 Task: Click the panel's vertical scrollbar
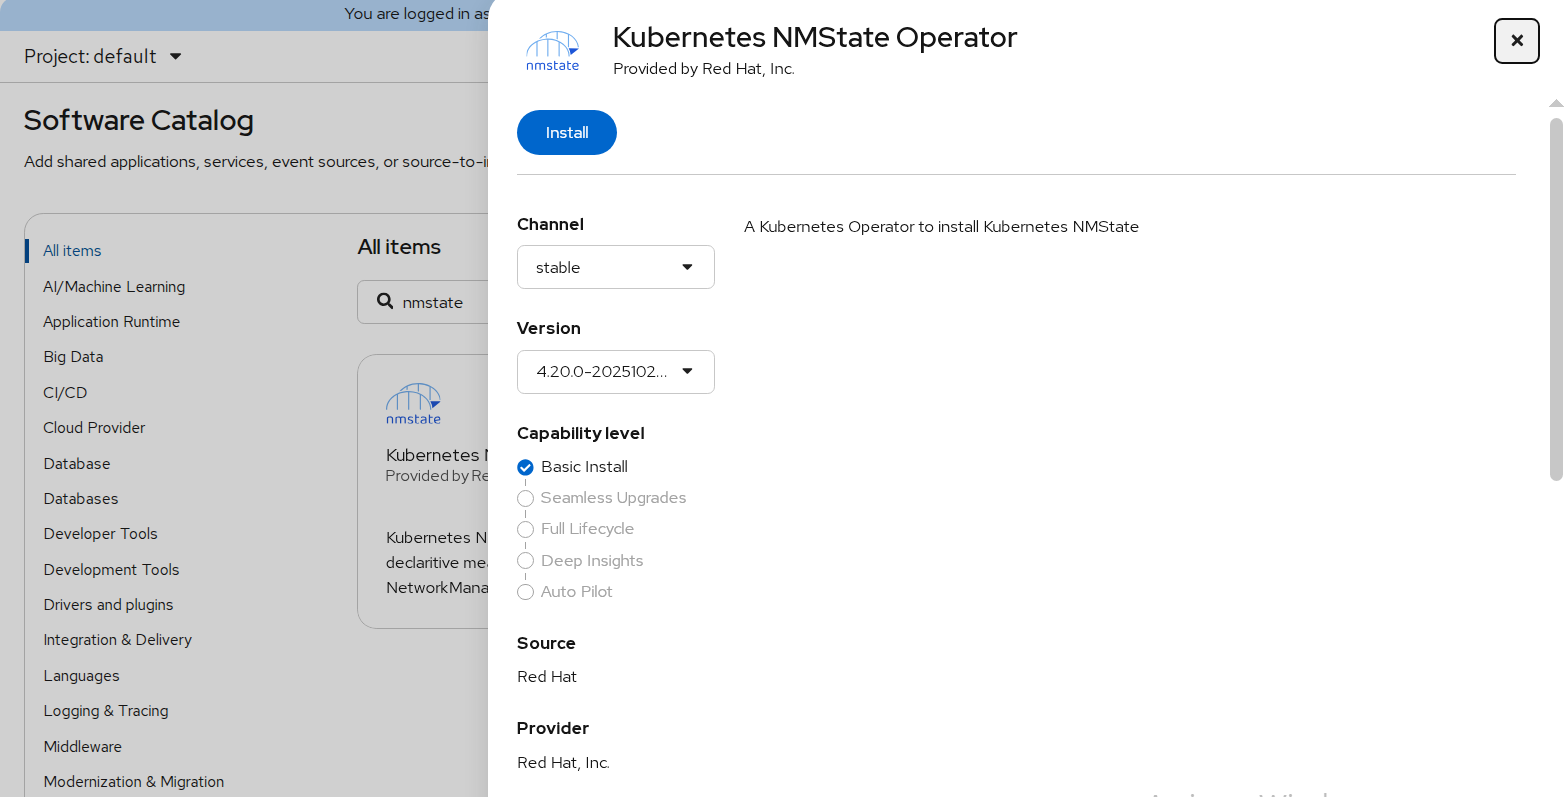tap(1555, 300)
